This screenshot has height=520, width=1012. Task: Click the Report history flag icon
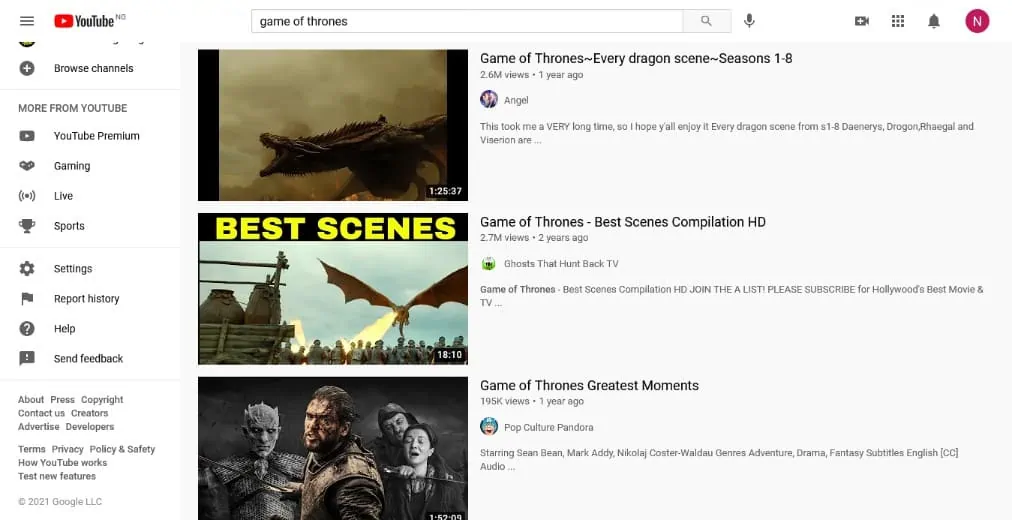click(x=27, y=299)
